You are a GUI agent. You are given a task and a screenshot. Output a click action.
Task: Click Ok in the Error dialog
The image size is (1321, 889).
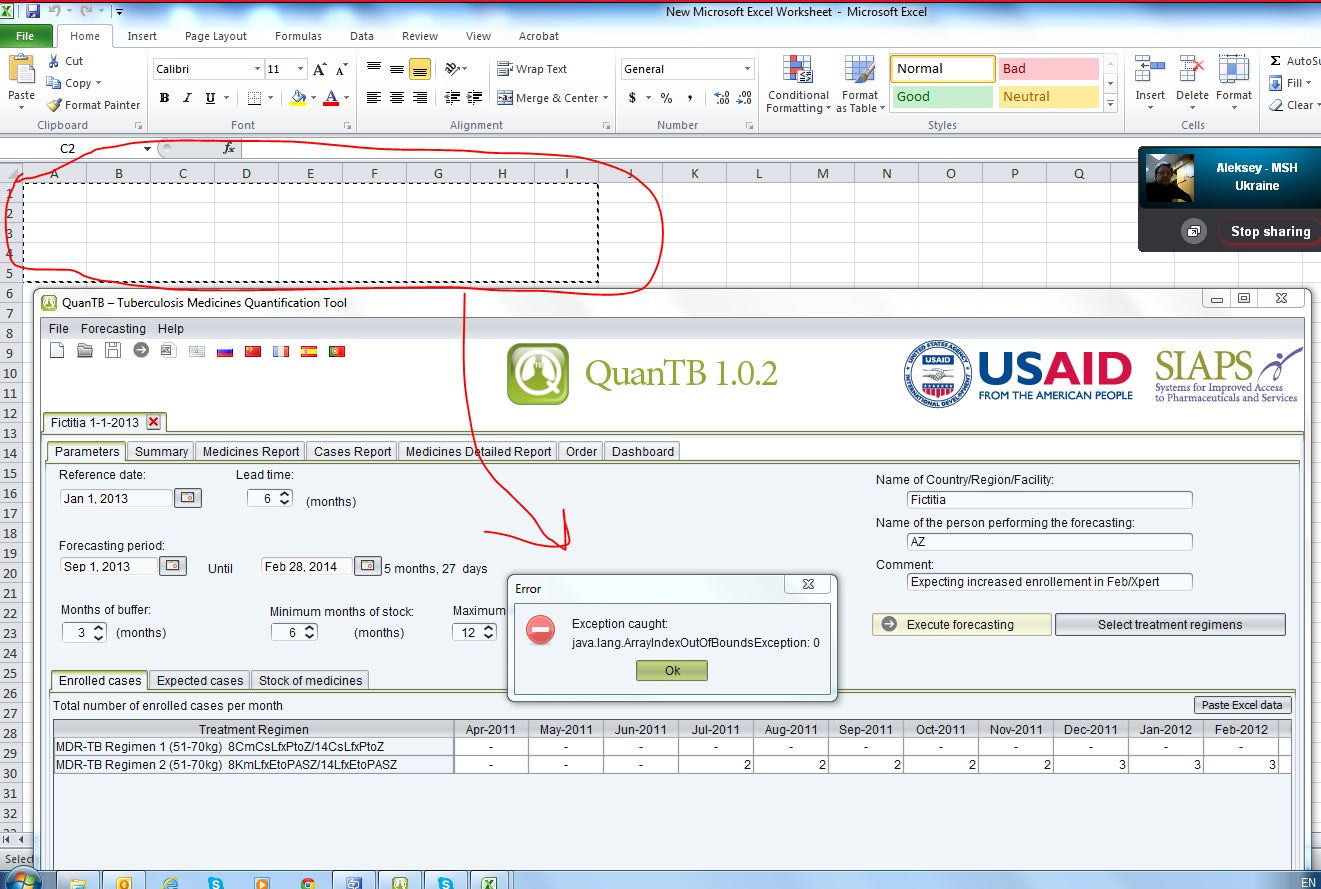[672, 671]
